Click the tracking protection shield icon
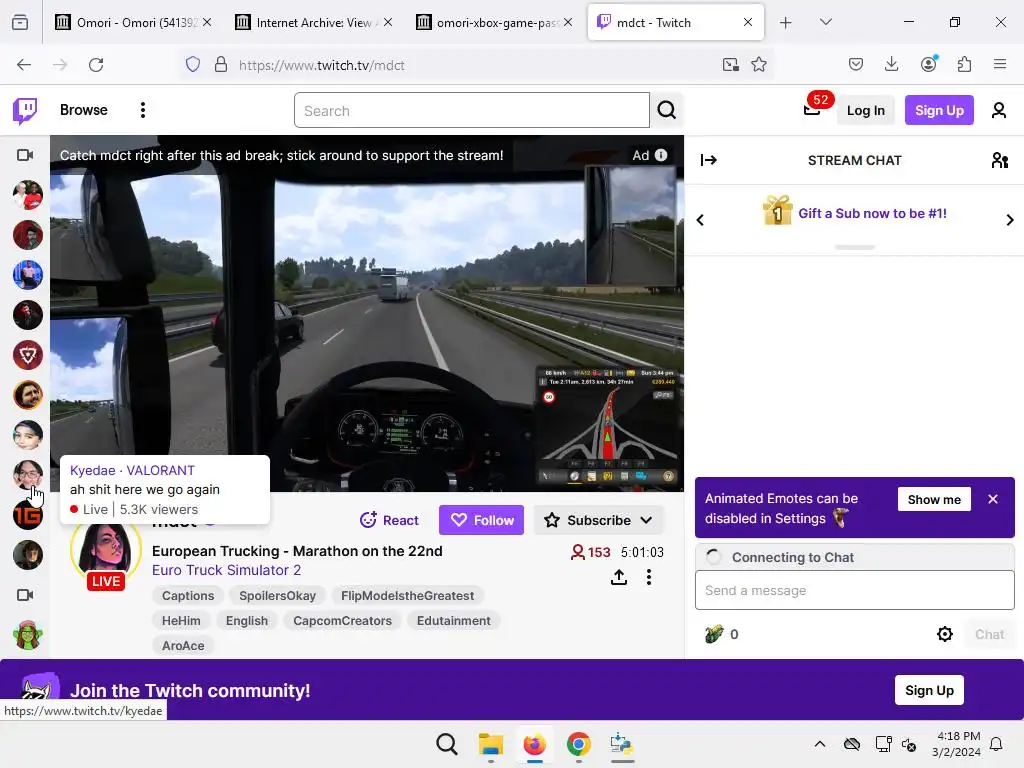Image resolution: width=1024 pixels, height=768 pixels. 193,65
